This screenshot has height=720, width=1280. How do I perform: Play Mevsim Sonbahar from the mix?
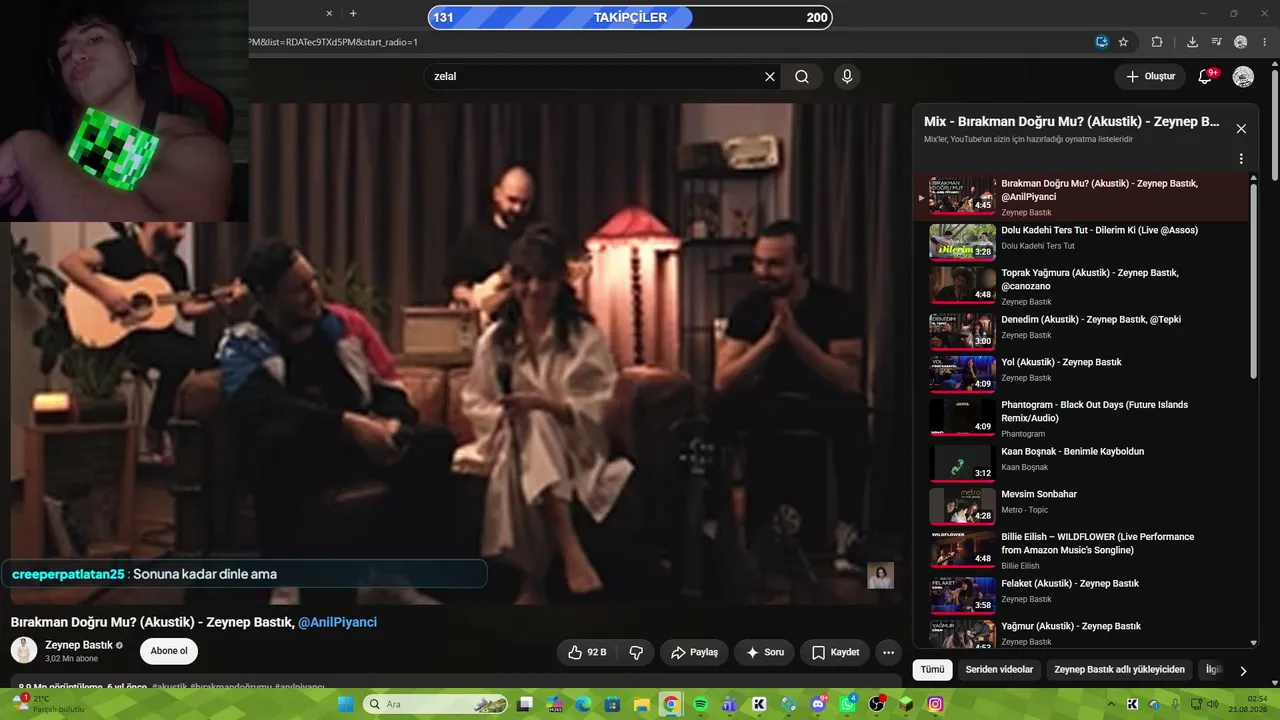click(x=1082, y=504)
